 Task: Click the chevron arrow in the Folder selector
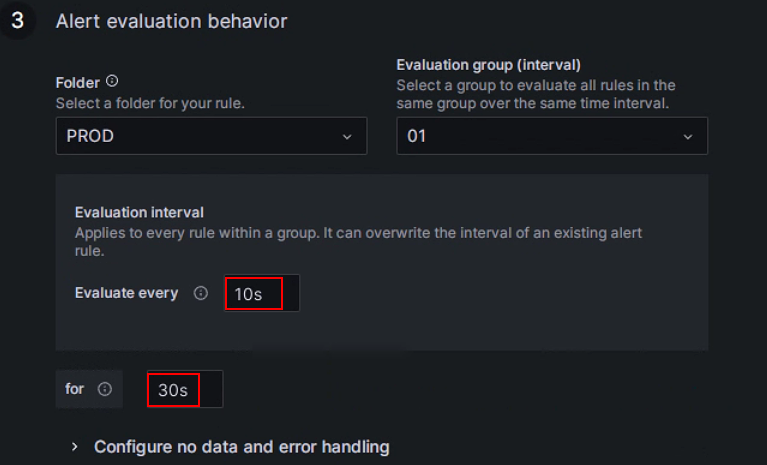click(347, 136)
